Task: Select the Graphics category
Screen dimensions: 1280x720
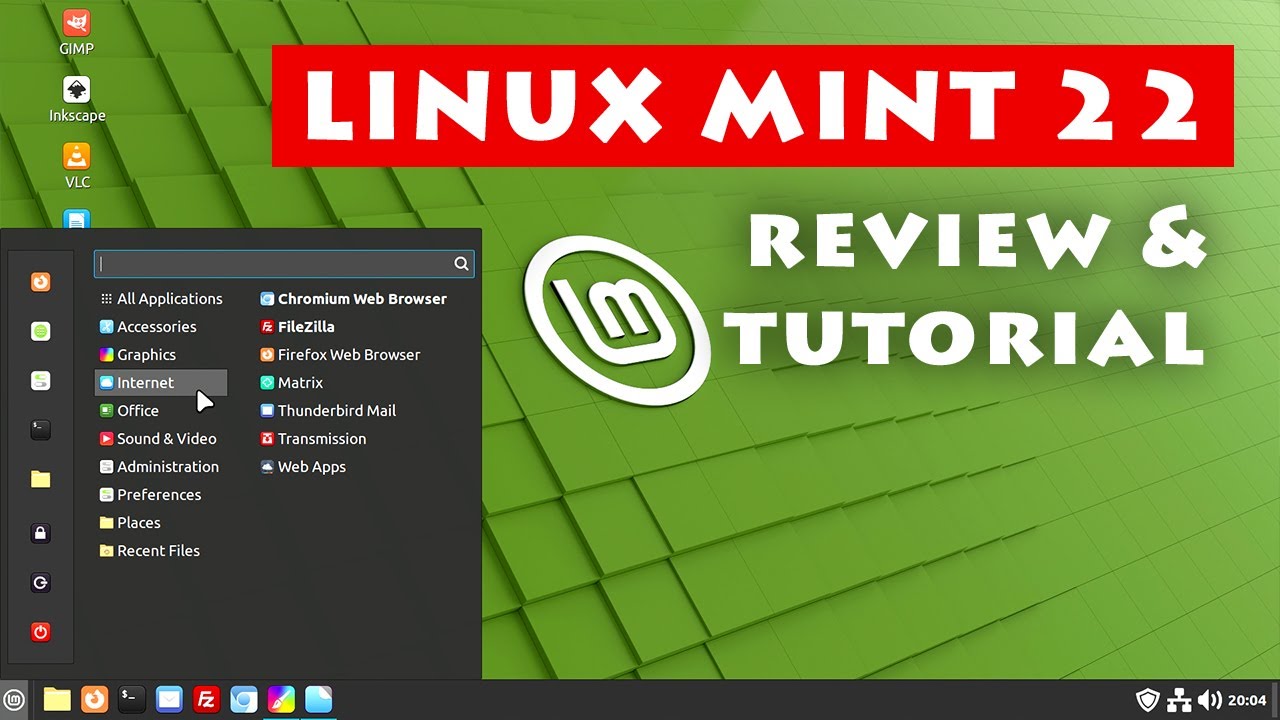Action: pos(161,355)
